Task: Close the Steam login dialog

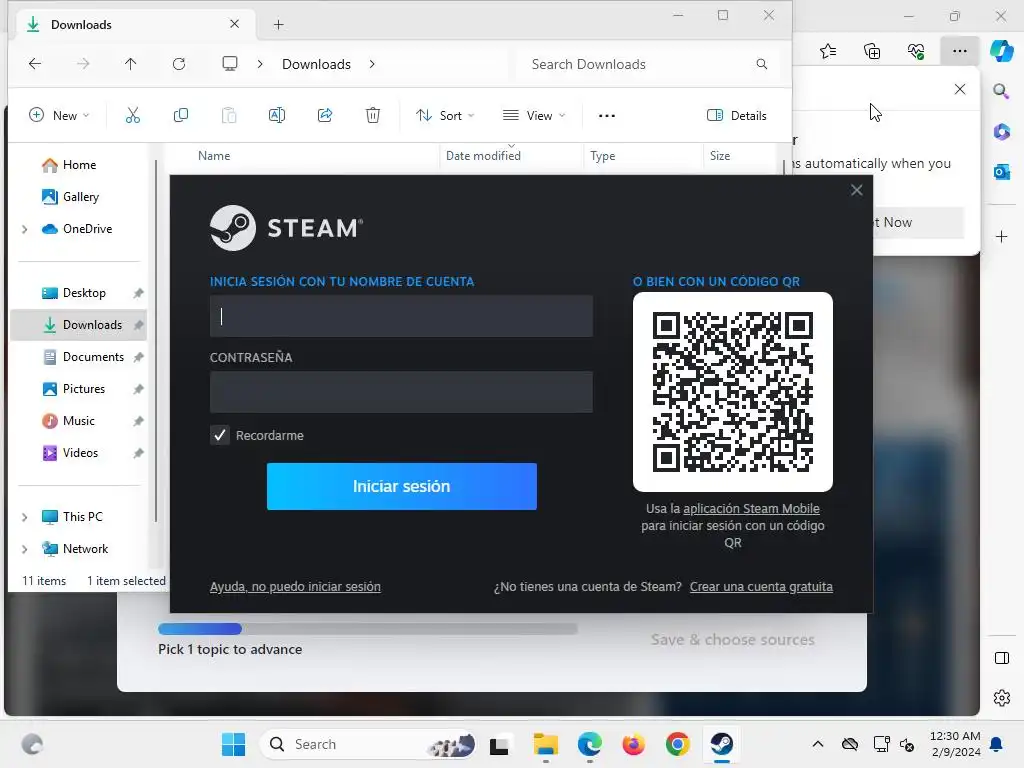Action: point(857,190)
